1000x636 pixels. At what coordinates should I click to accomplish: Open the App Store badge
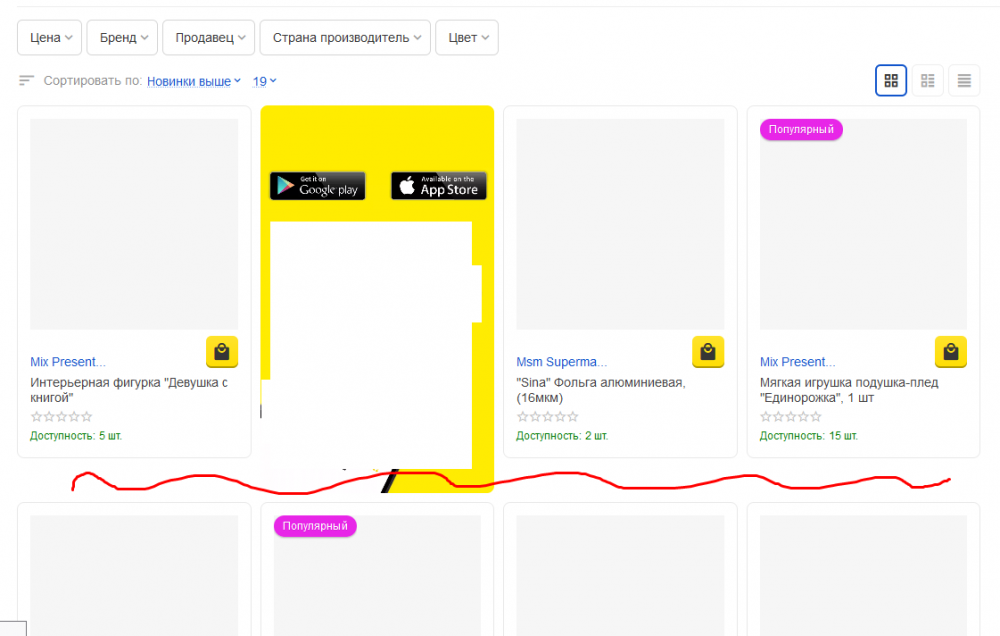click(x=438, y=186)
